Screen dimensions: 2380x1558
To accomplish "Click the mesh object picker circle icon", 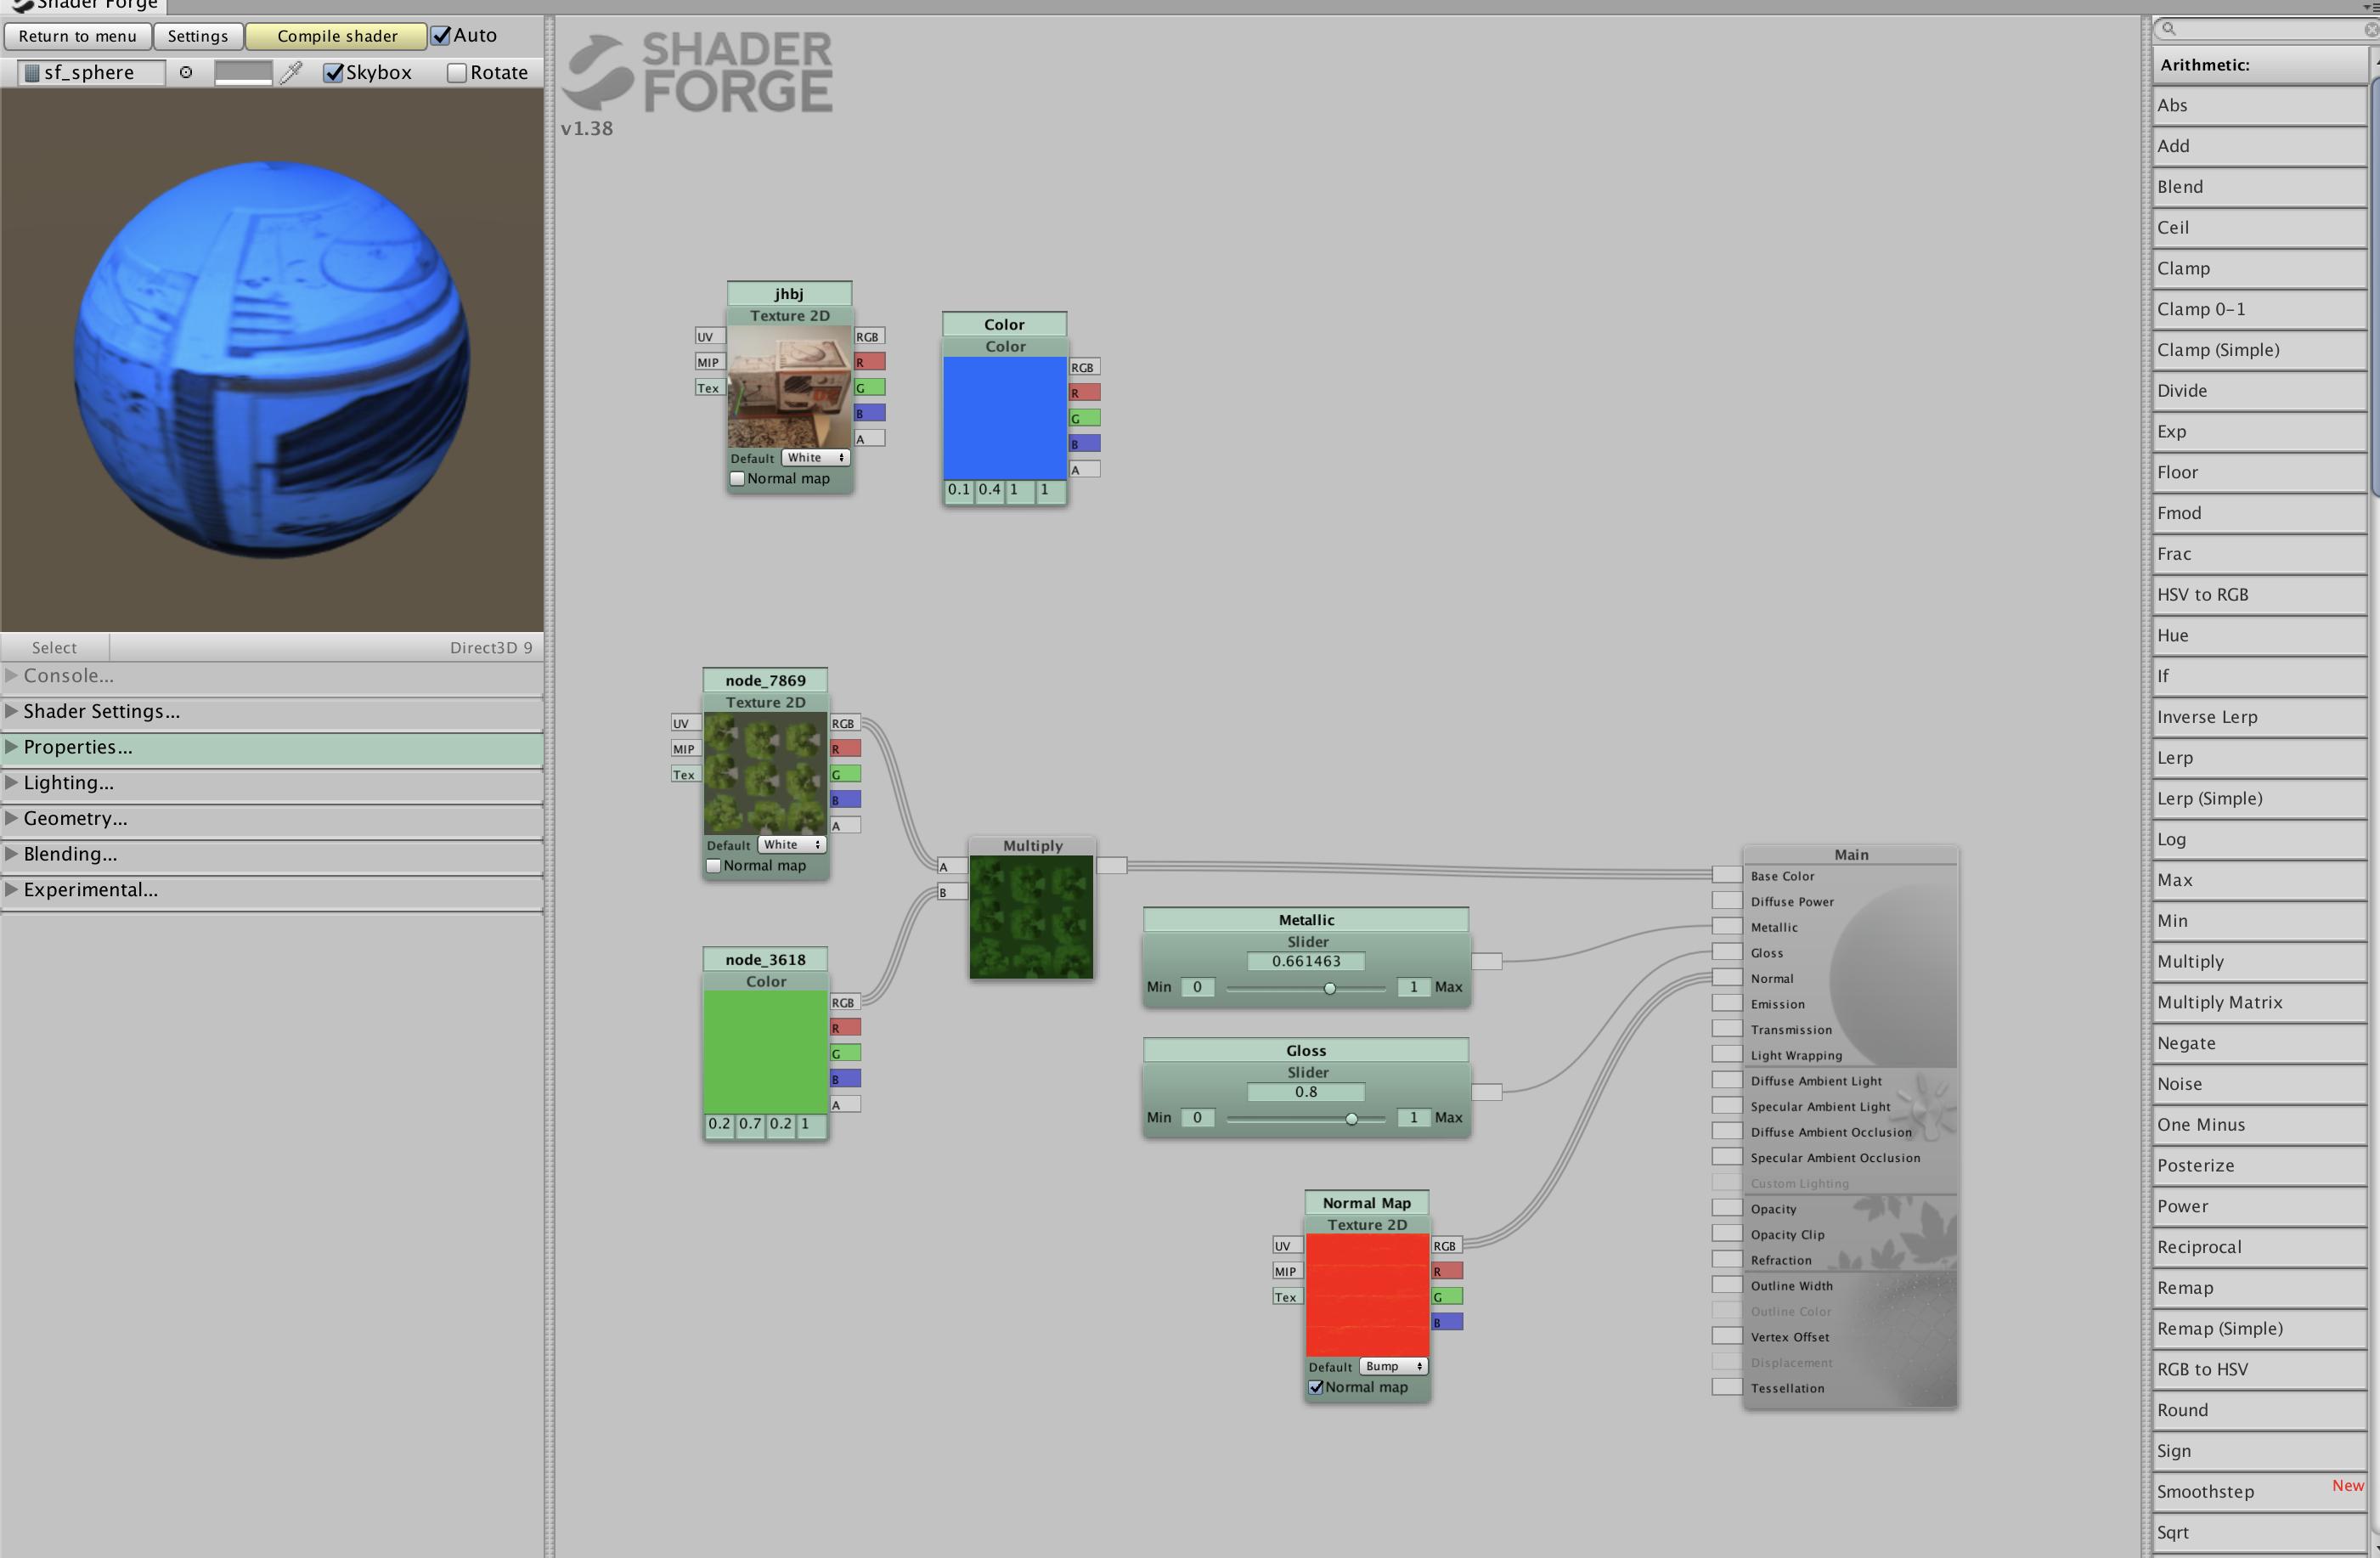I will 186,72.
